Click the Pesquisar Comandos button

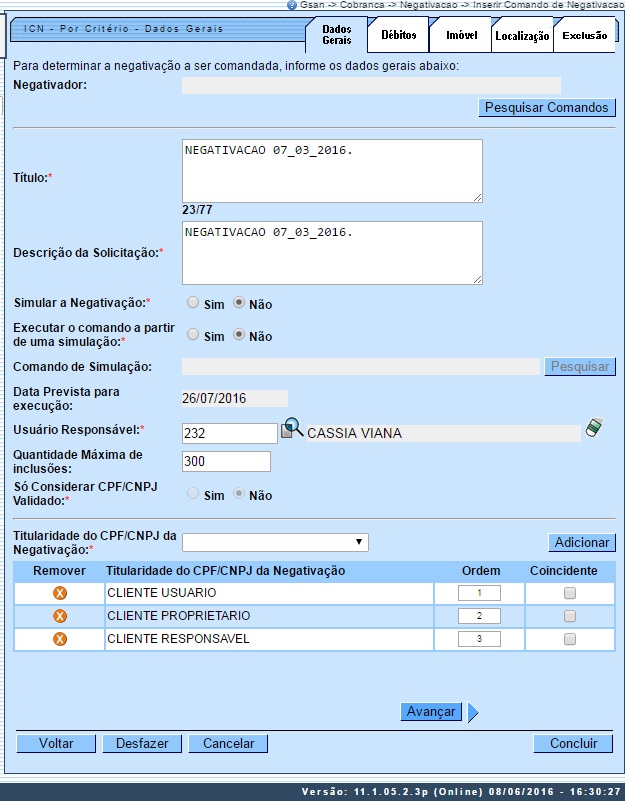pos(547,107)
